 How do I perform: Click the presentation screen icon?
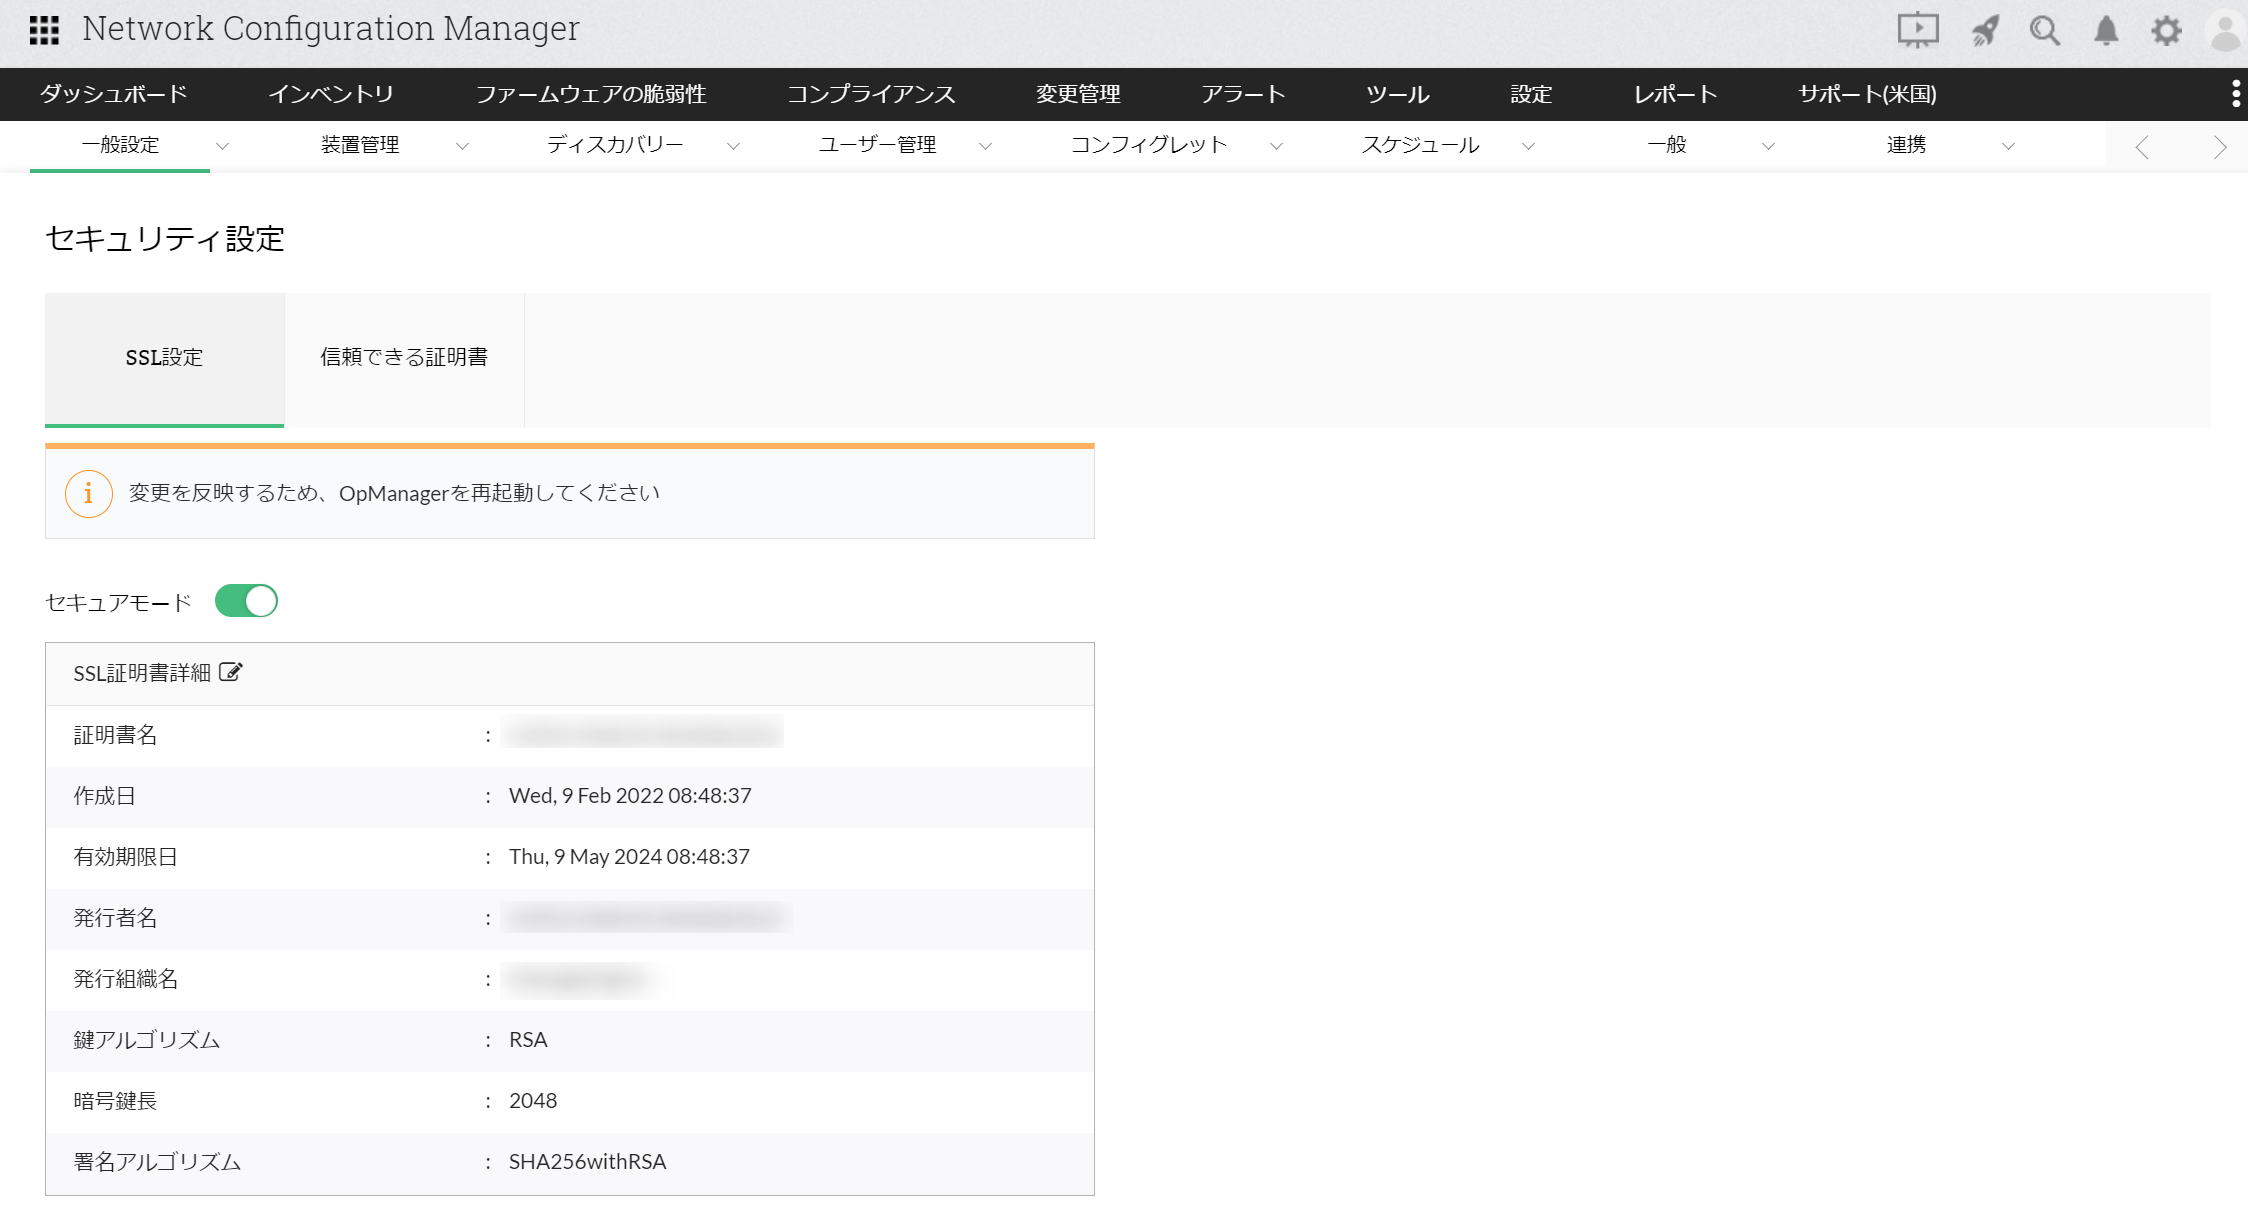pyautogui.click(x=1917, y=30)
